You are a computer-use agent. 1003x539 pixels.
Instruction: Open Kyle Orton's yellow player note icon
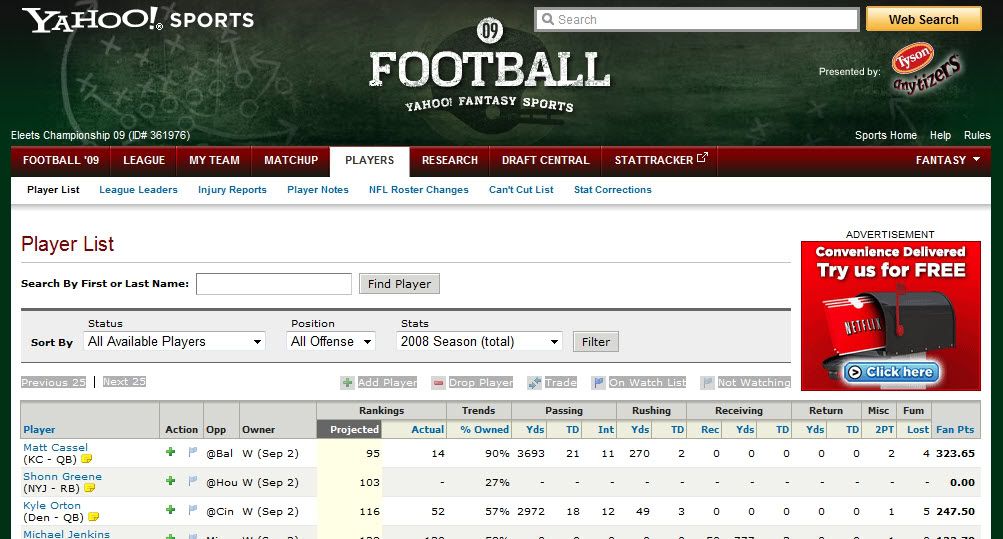point(93,516)
